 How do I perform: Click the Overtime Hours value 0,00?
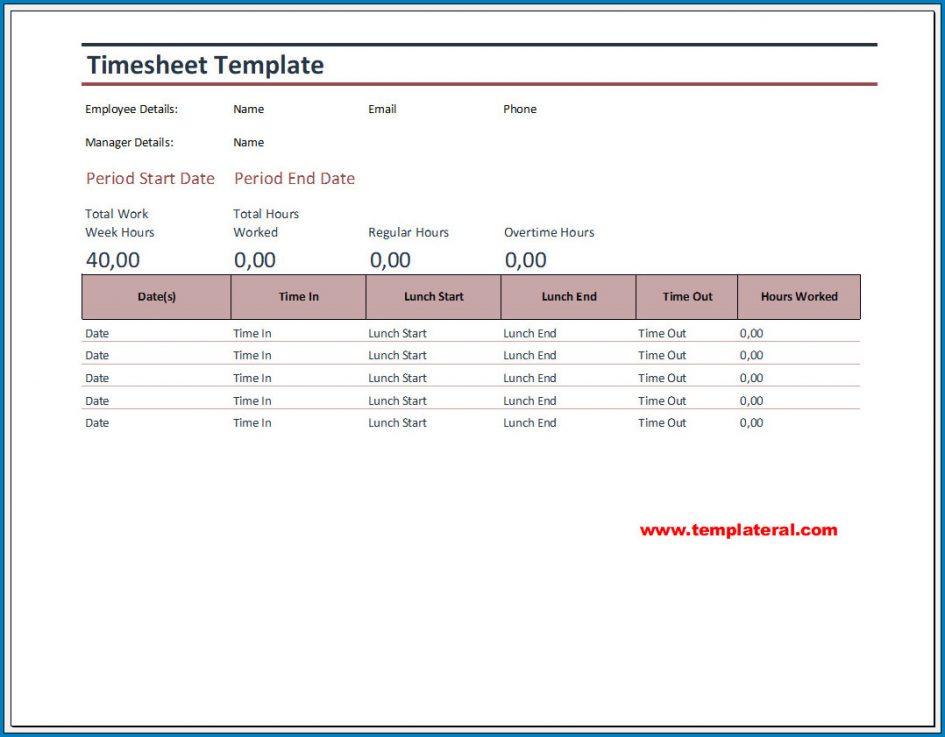tap(521, 259)
